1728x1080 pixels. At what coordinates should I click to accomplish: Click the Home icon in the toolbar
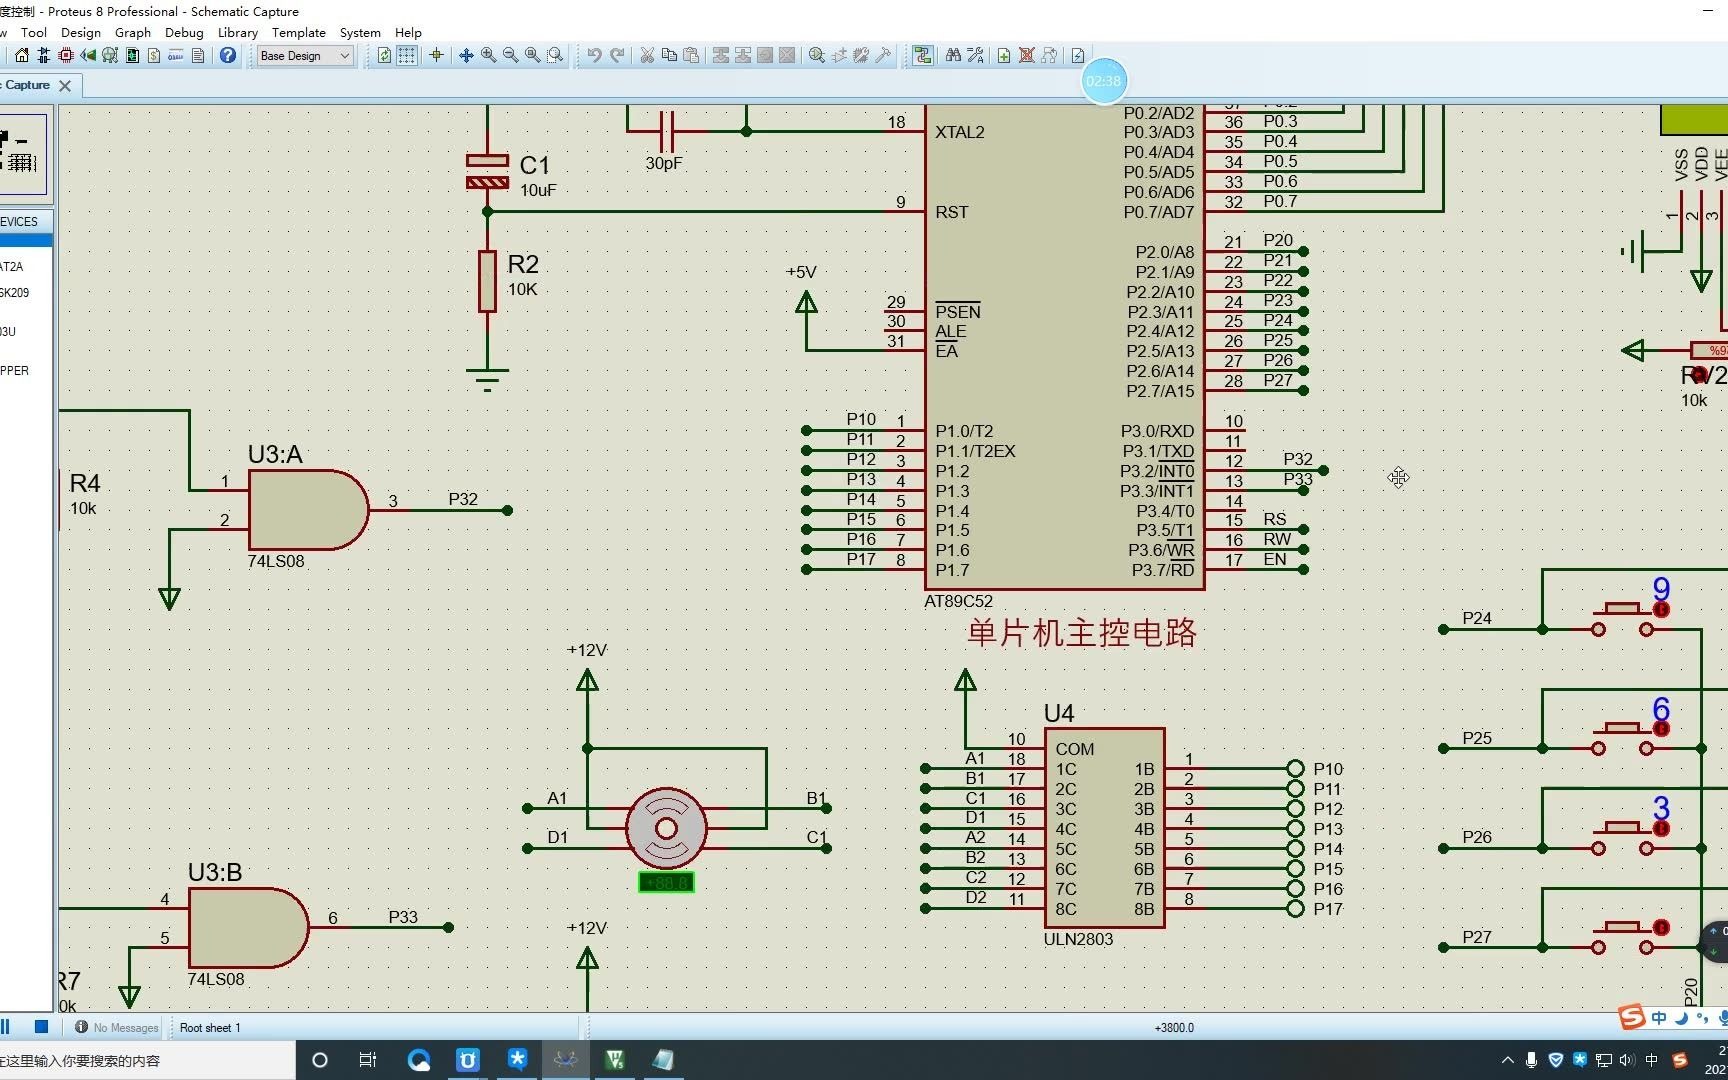point(22,56)
